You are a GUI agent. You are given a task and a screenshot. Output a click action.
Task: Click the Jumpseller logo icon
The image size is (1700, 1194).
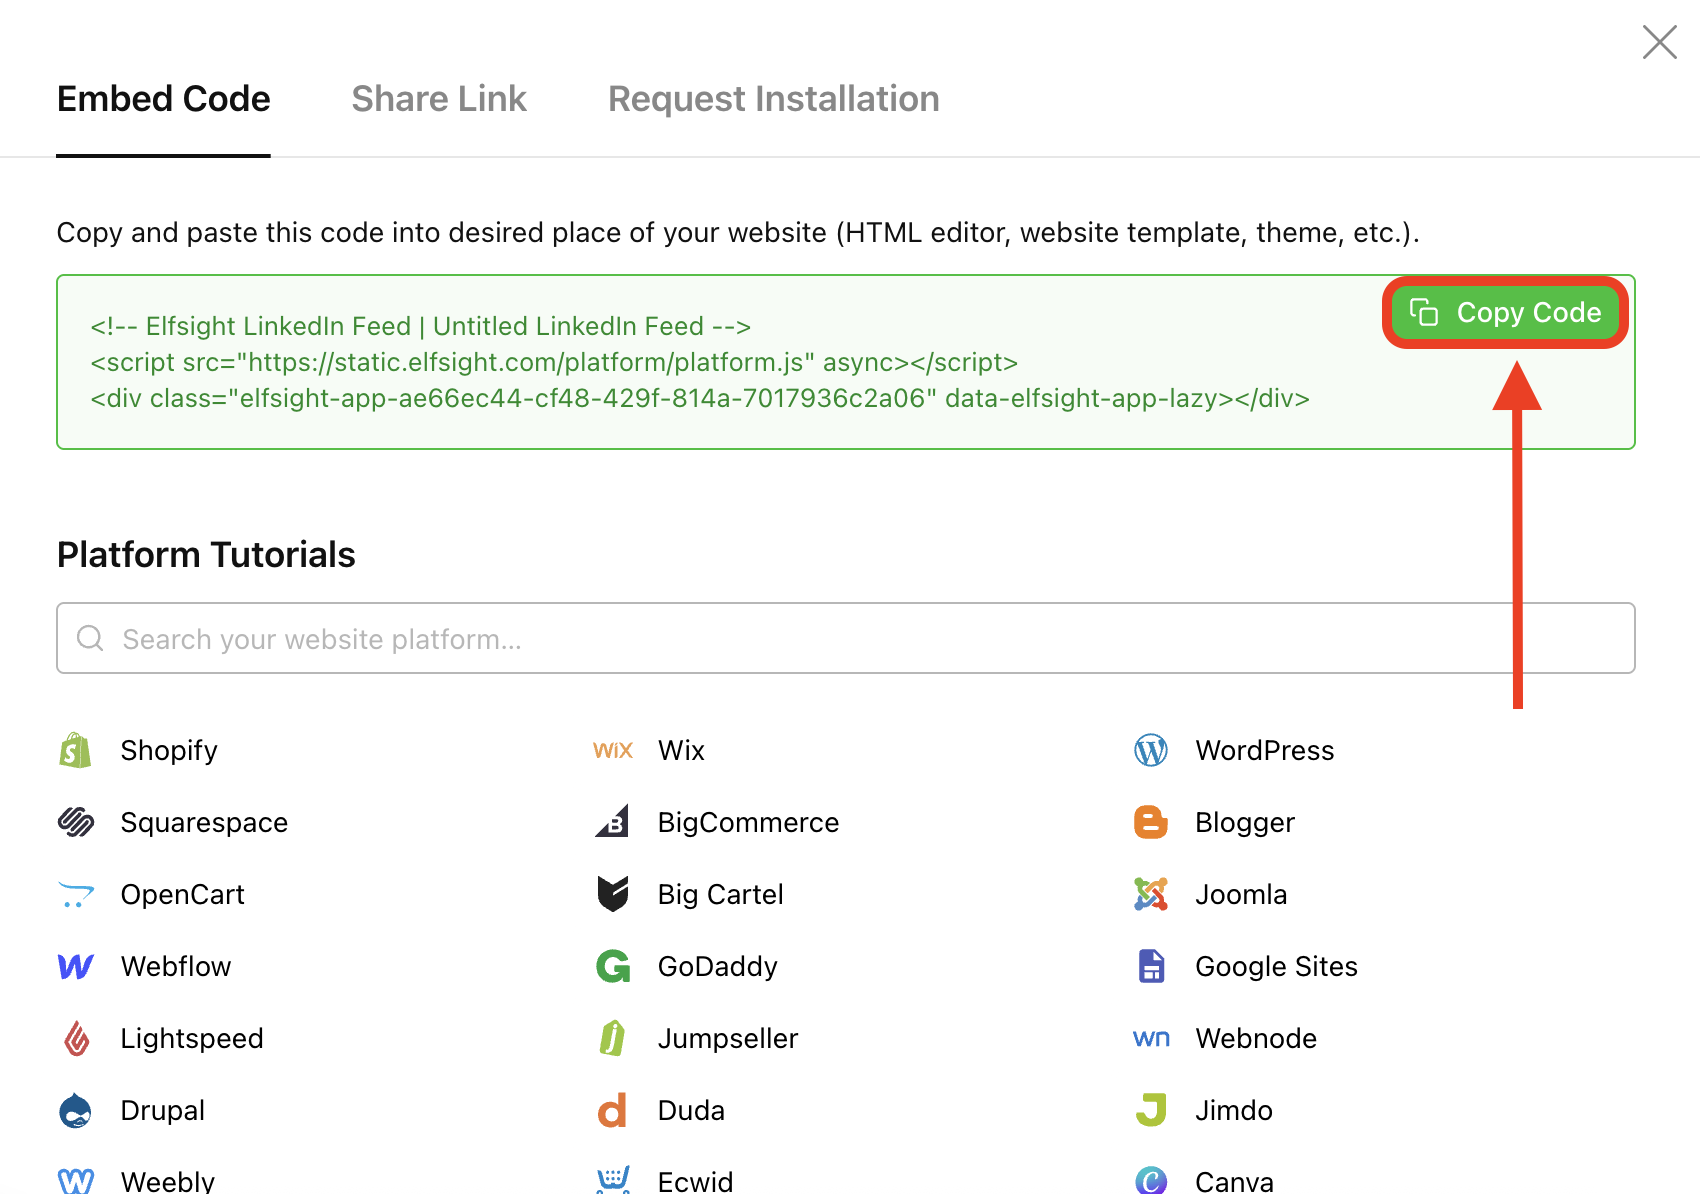click(x=613, y=1038)
